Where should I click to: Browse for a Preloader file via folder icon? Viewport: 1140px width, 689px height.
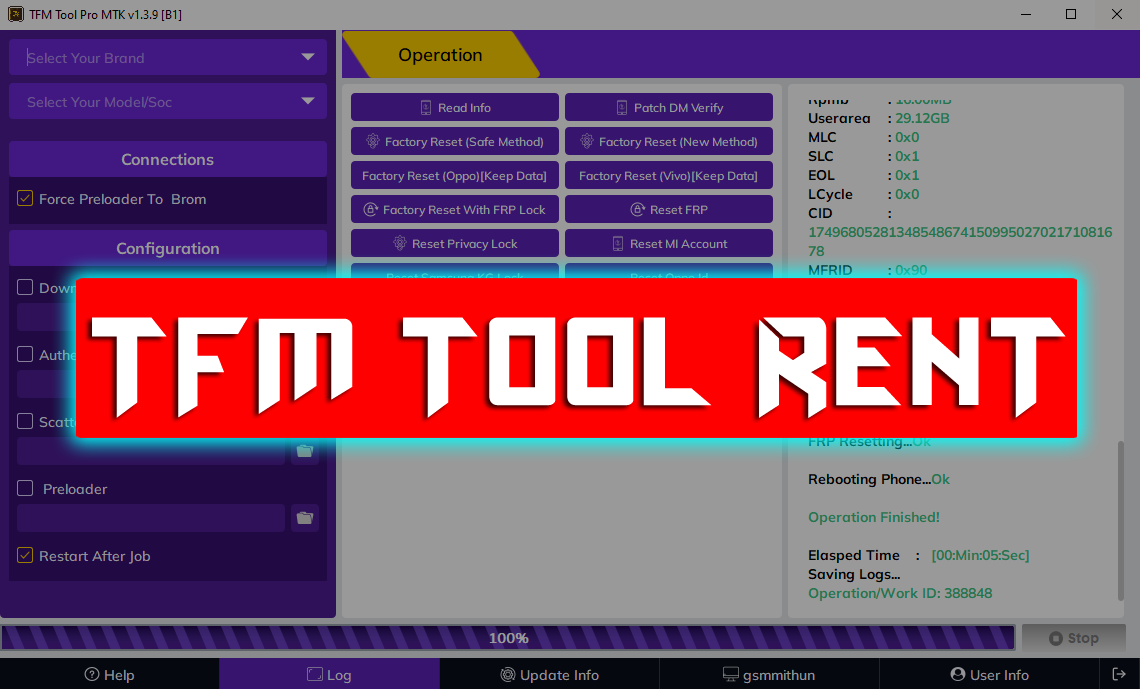click(305, 518)
